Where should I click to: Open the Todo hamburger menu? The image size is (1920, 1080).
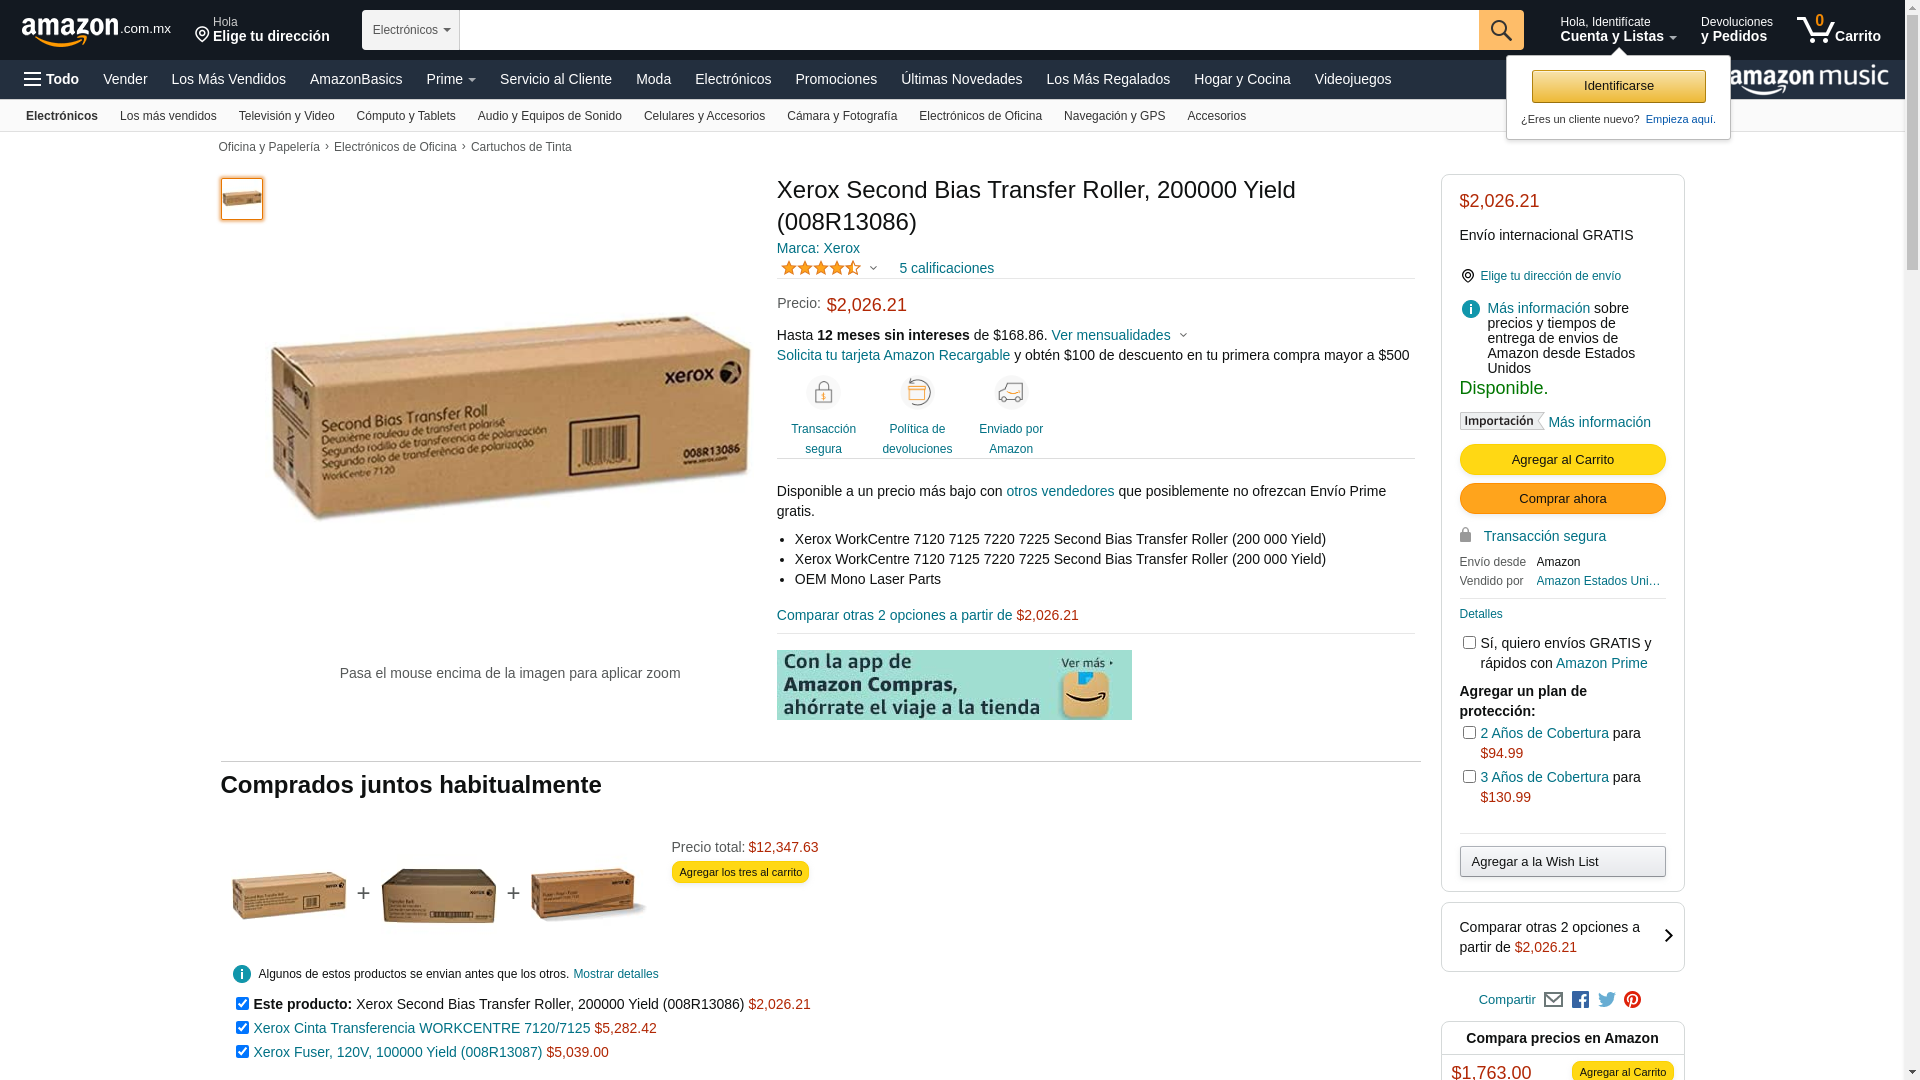click(x=51, y=79)
